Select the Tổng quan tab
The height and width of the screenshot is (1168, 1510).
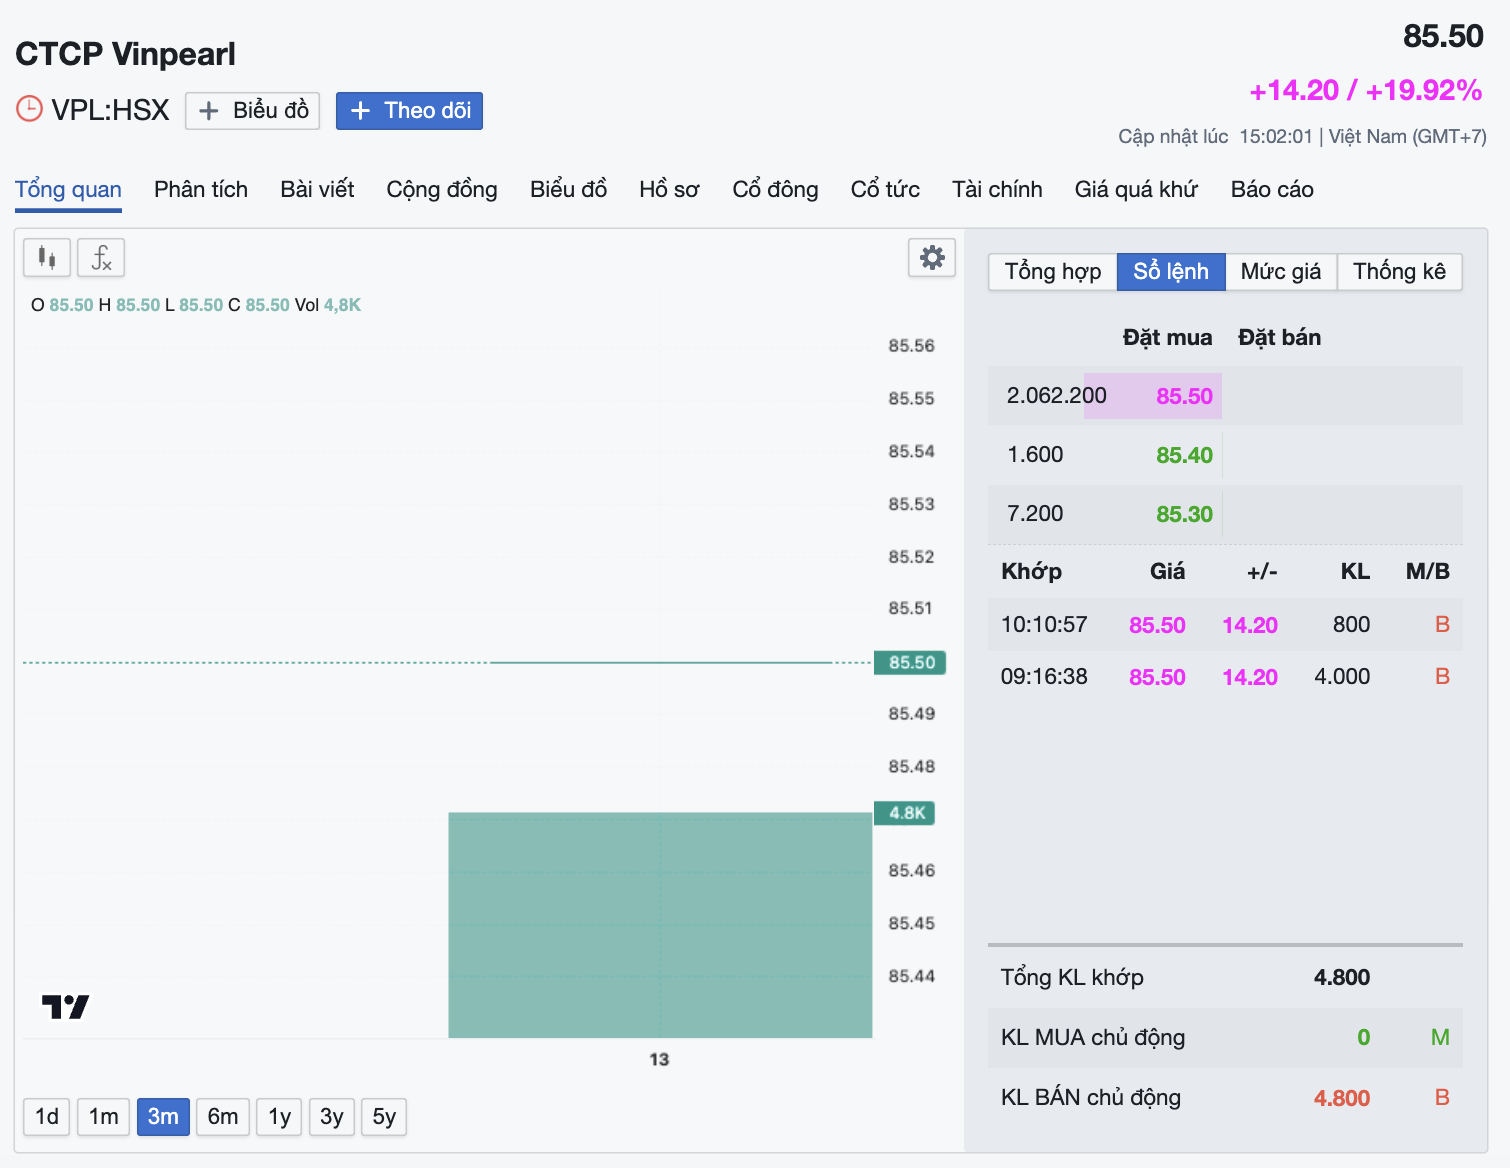pyautogui.click(x=68, y=189)
